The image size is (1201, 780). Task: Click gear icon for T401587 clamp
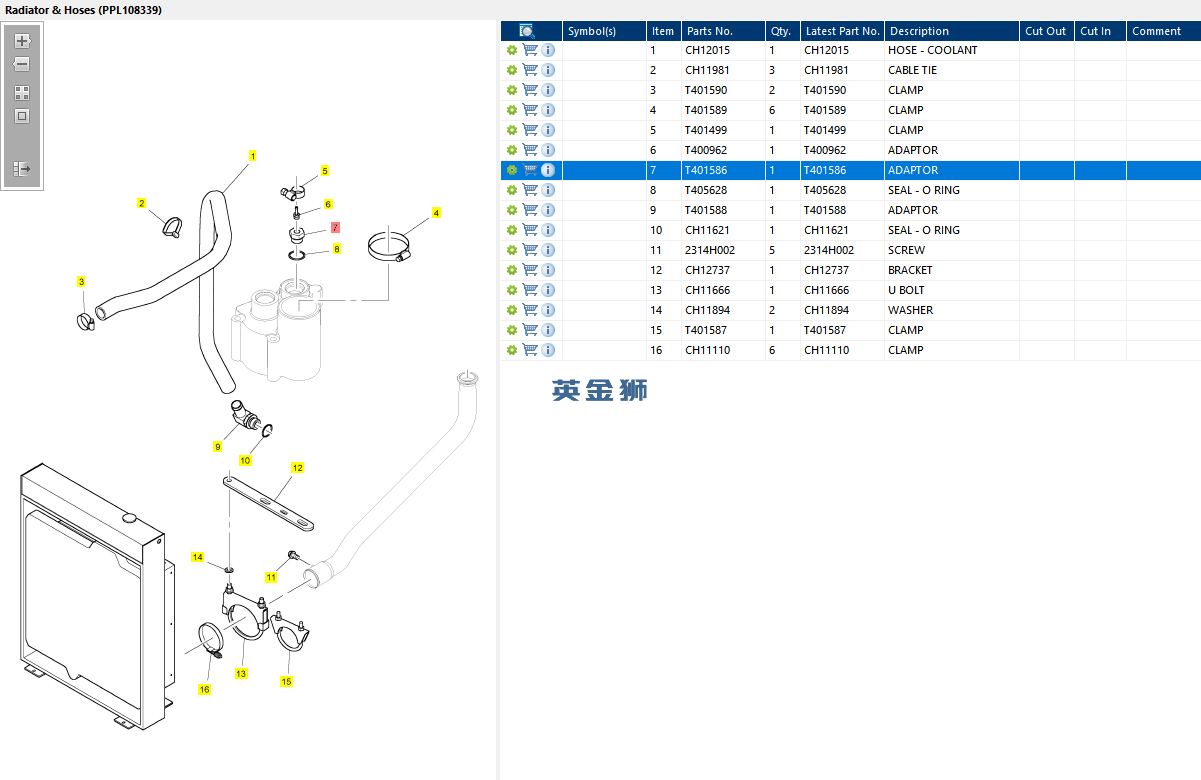512,330
